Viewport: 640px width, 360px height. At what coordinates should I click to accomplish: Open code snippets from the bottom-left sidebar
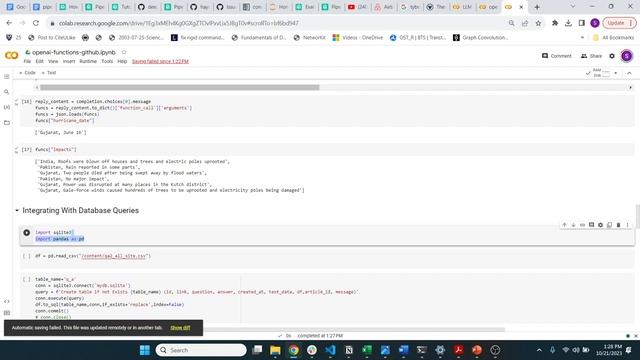coord(7,302)
